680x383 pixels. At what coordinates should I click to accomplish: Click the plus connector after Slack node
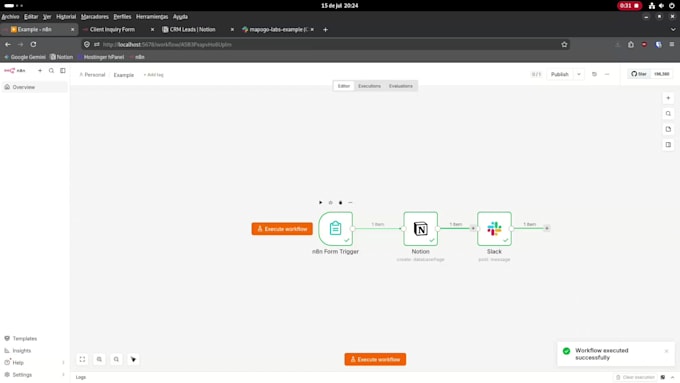click(x=547, y=228)
